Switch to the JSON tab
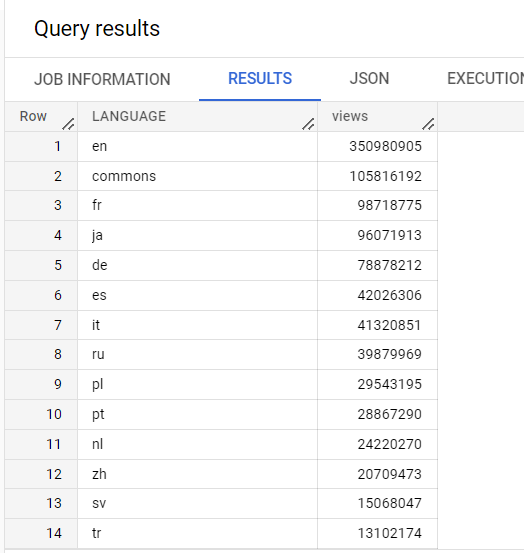Image resolution: width=524 pixels, height=553 pixels. click(369, 78)
